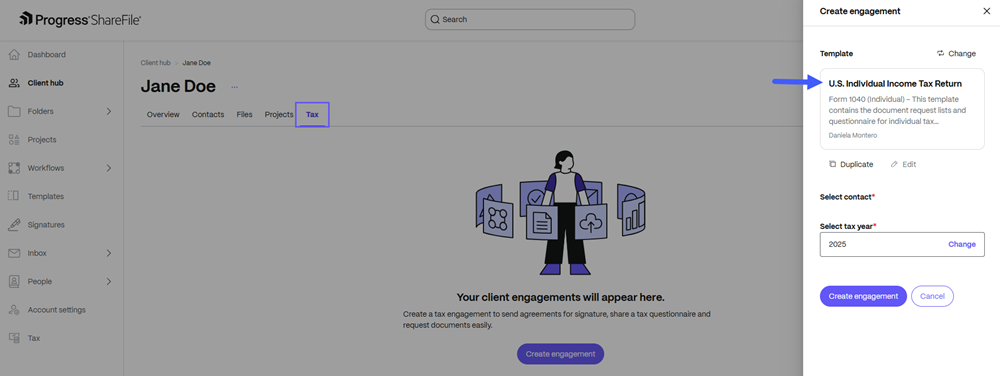
Task: Expand the Workflows submenu chevron
Action: click(x=108, y=168)
